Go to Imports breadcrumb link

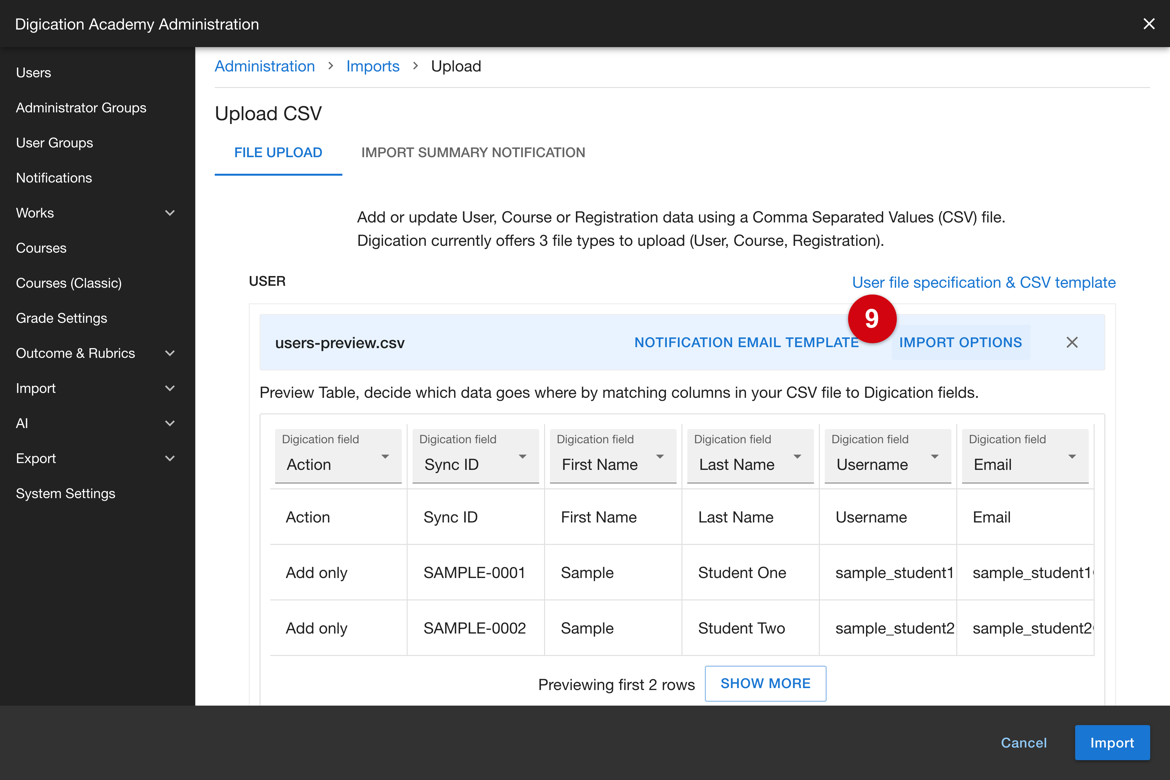[372, 66]
